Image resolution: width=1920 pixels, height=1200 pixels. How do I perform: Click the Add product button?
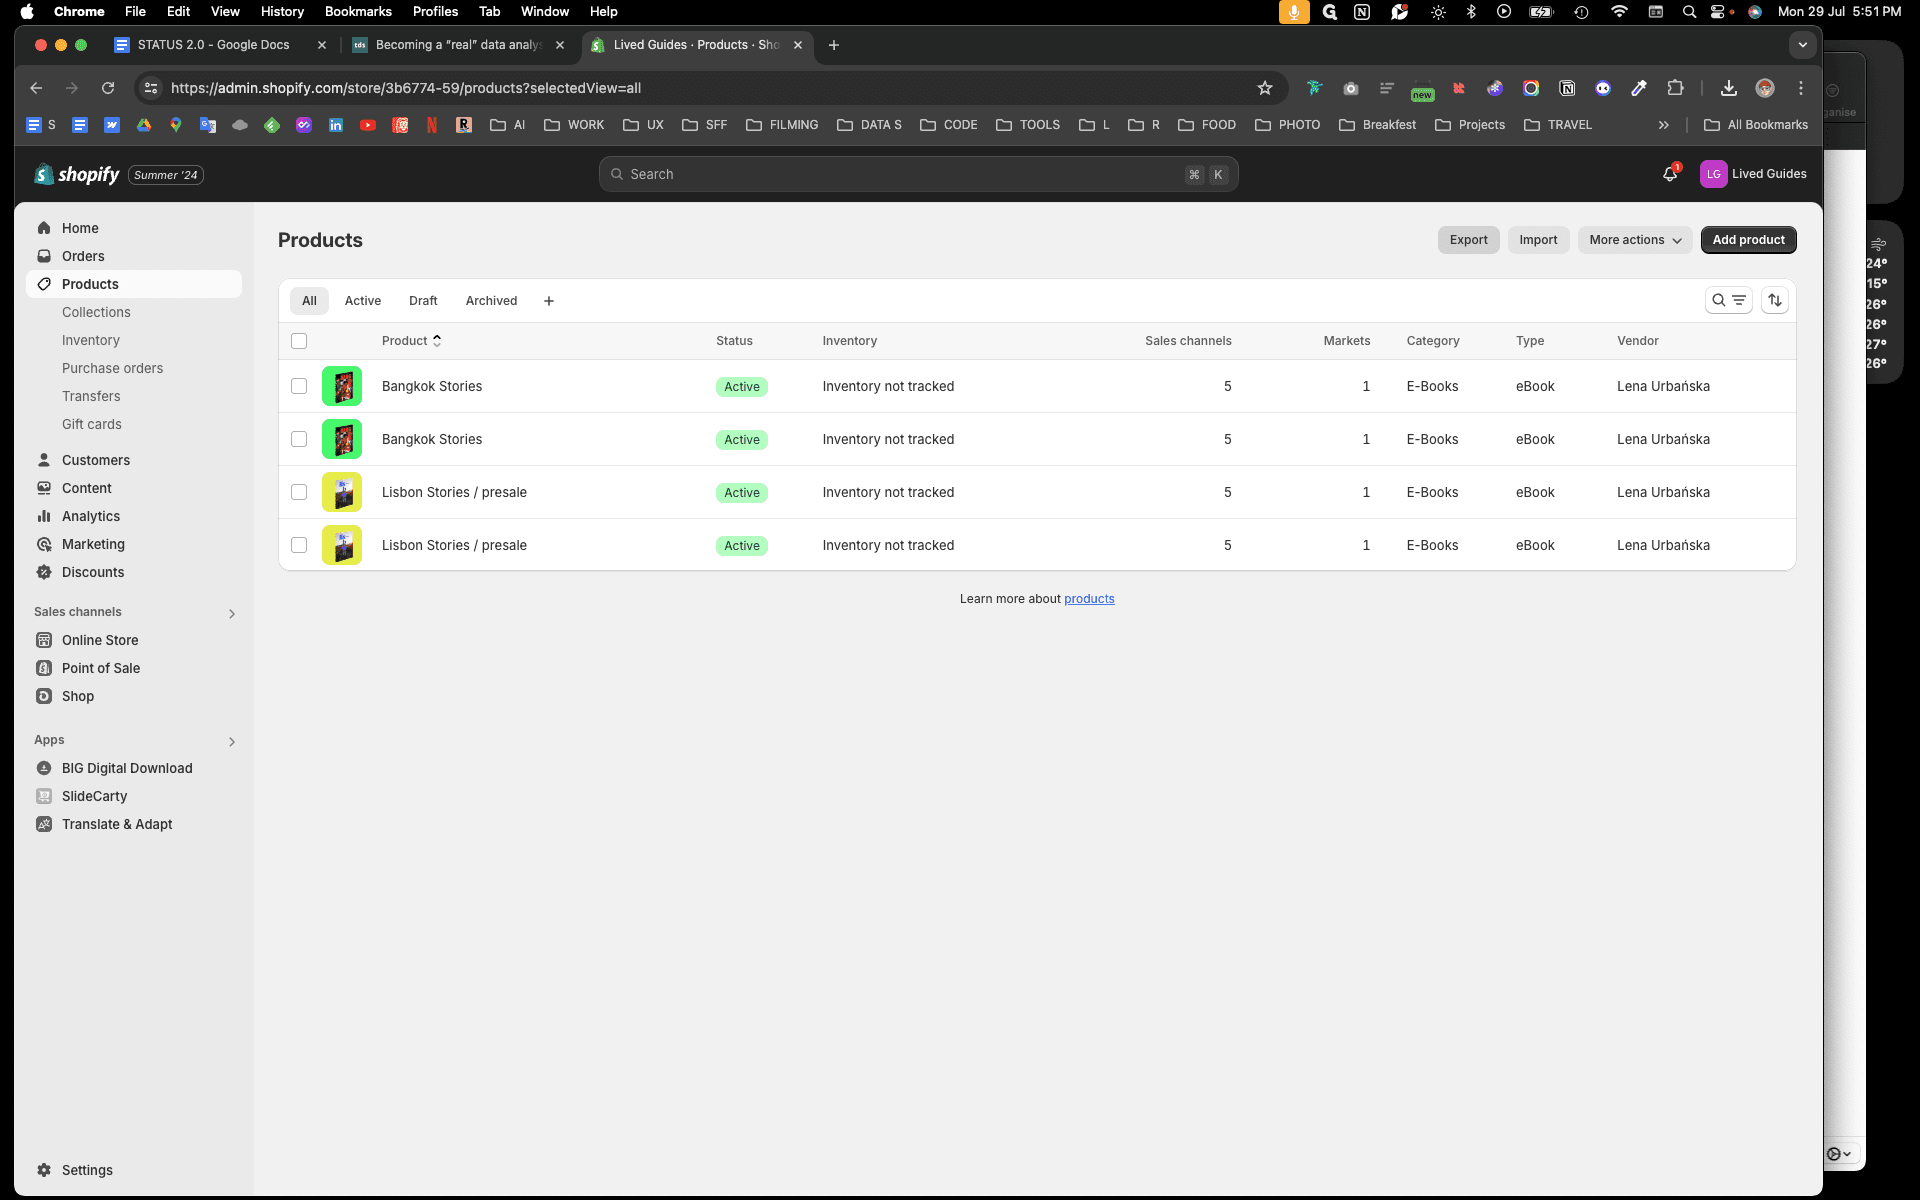(1748, 240)
